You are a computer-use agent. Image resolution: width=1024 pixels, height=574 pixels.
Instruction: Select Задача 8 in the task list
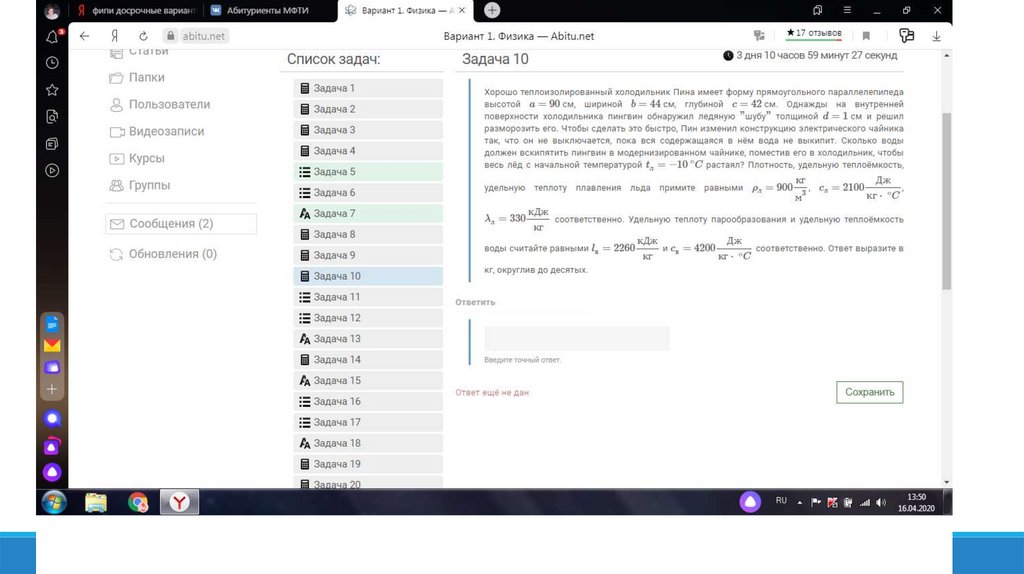click(368, 234)
